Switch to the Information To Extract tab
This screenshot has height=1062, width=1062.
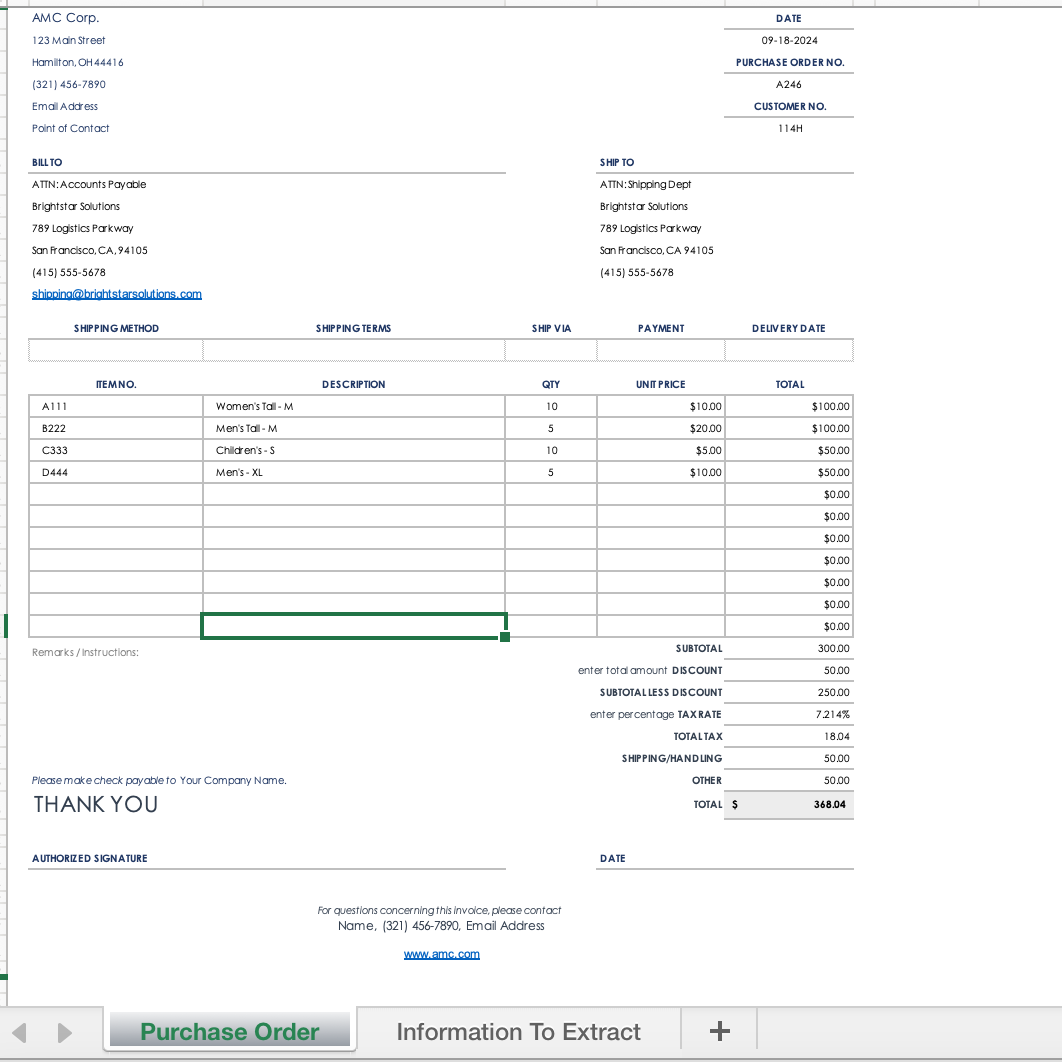pos(518,1030)
